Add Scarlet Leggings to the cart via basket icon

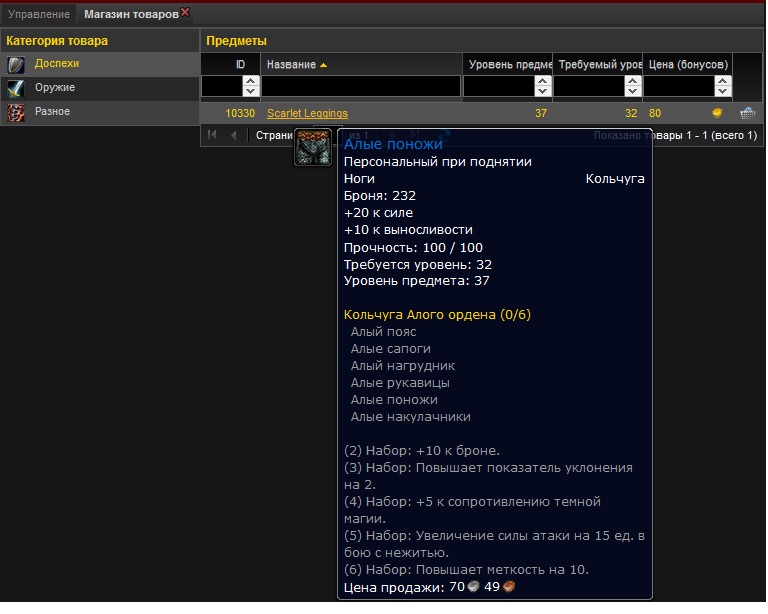747,113
